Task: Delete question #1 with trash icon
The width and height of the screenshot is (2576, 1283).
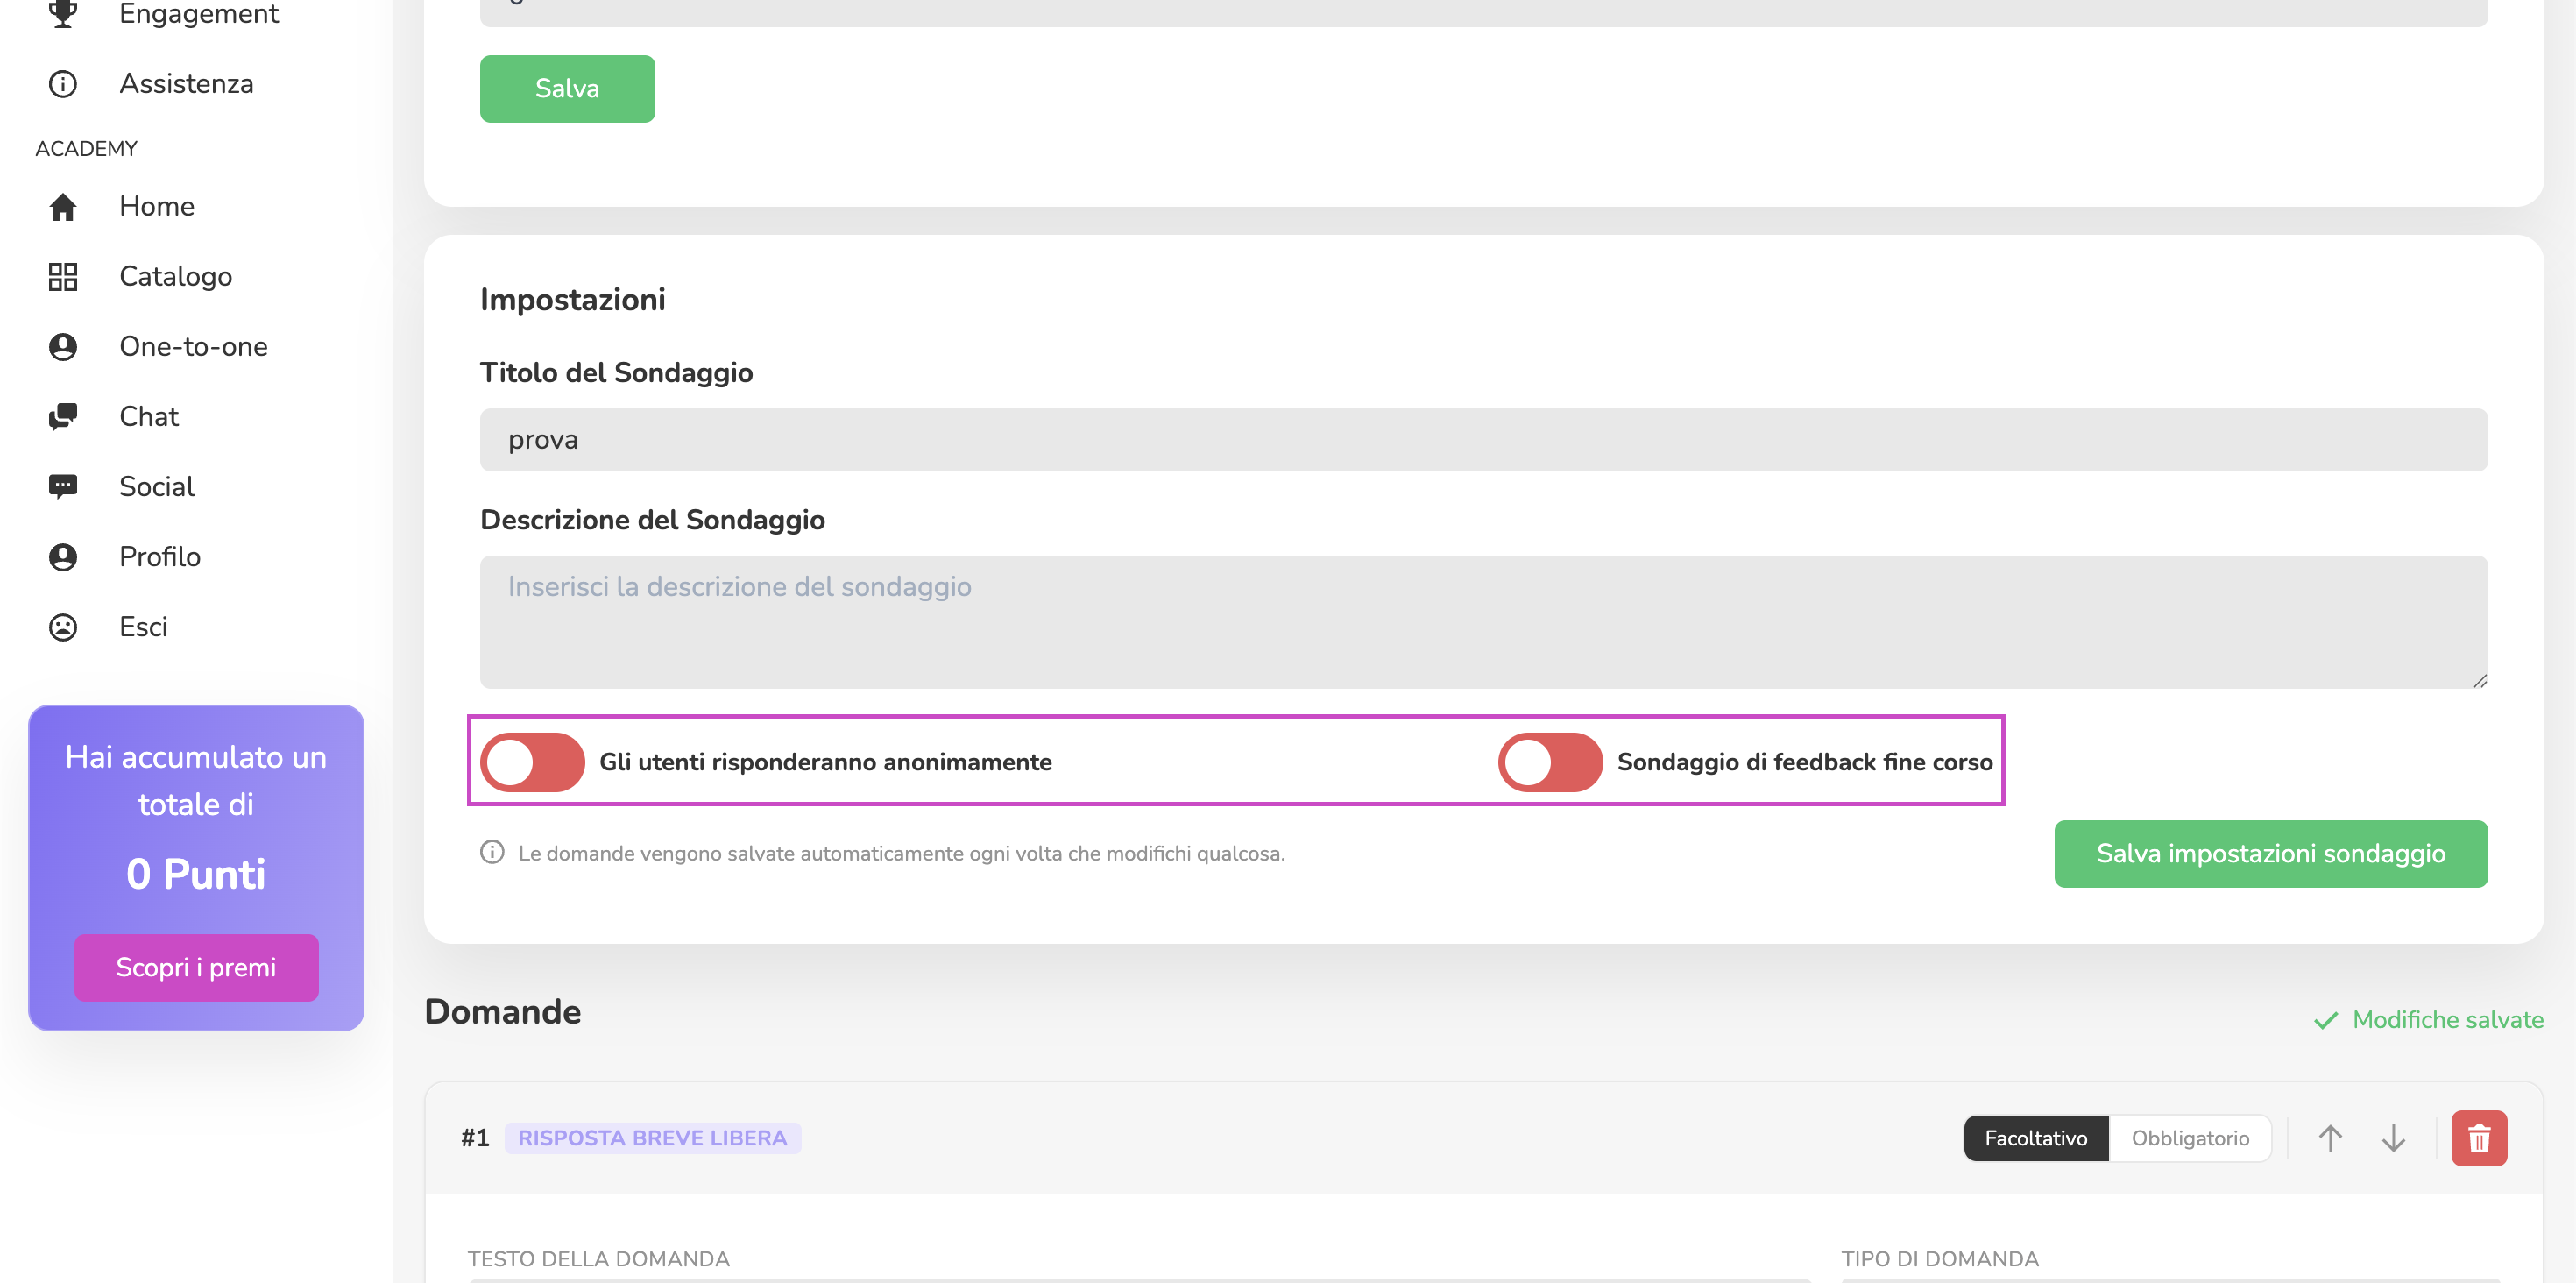Action: [2479, 1138]
